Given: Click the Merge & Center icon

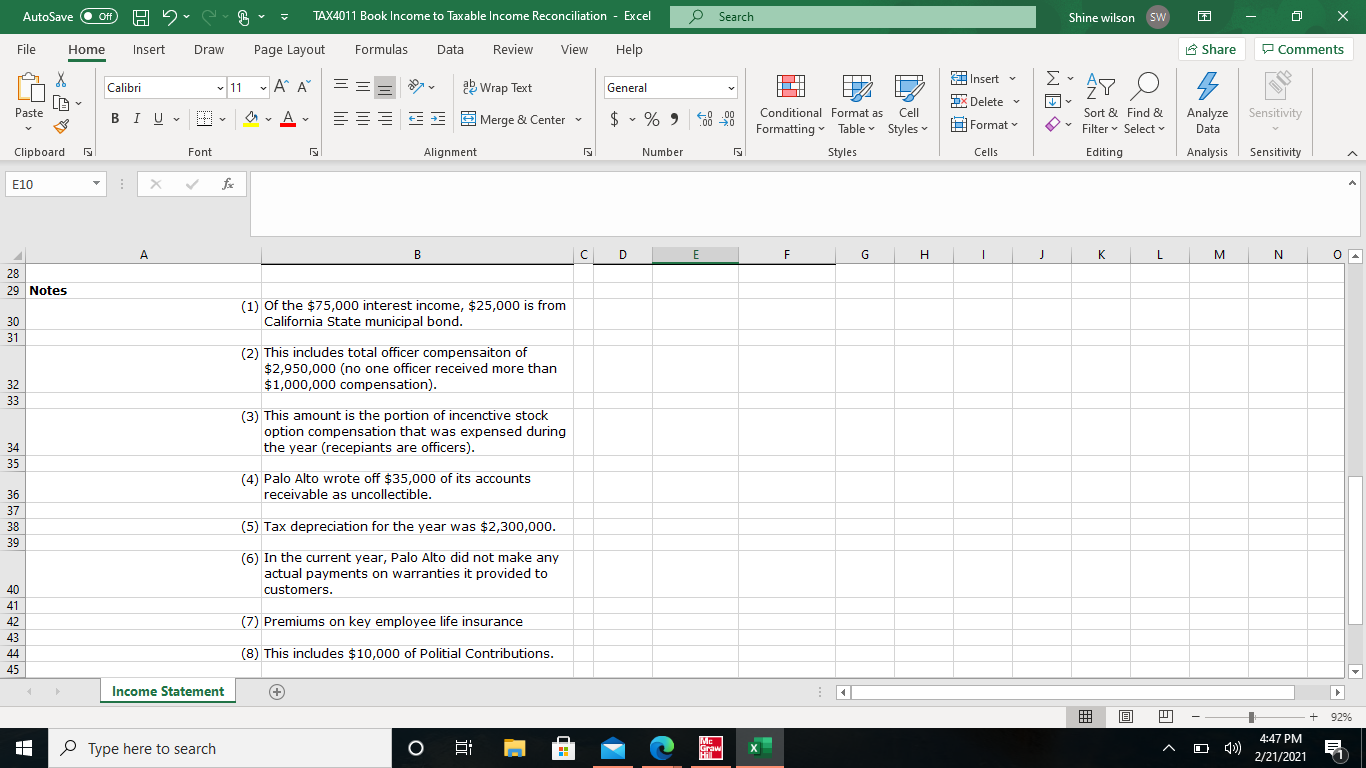Looking at the screenshot, I should [x=469, y=120].
